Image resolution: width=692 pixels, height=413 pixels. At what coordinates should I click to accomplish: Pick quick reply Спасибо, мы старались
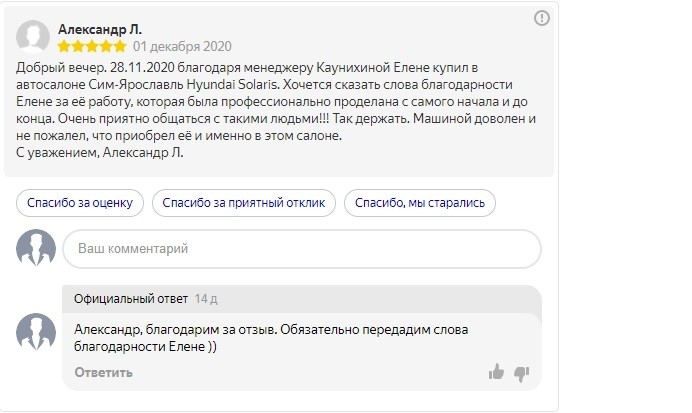[420, 203]
